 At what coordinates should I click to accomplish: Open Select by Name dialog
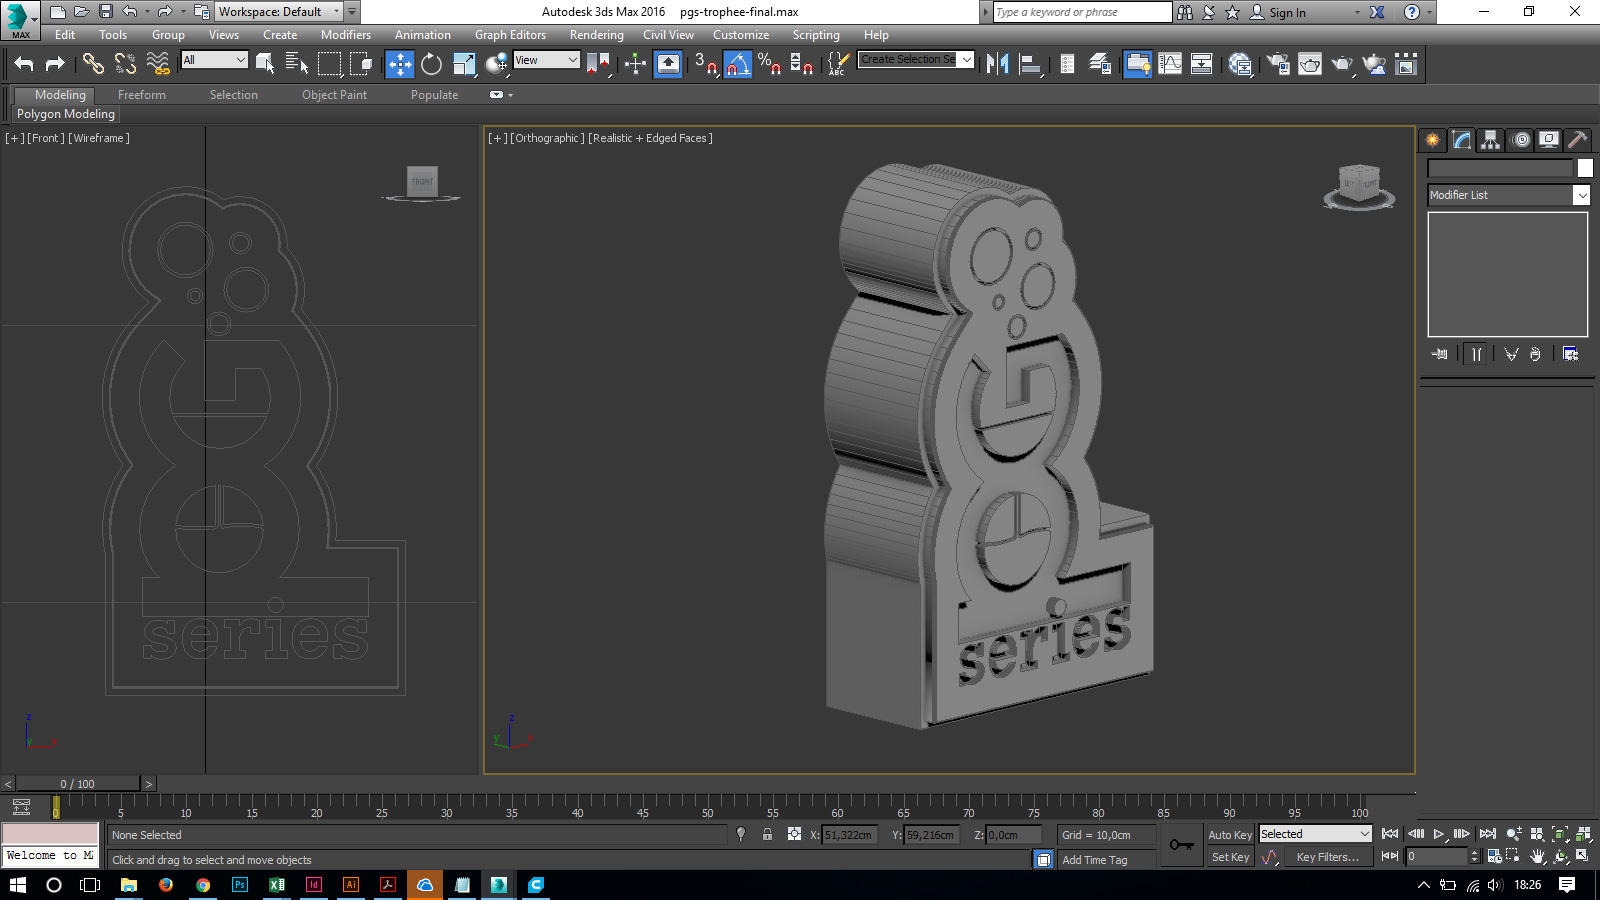click(x=297, y=64)
